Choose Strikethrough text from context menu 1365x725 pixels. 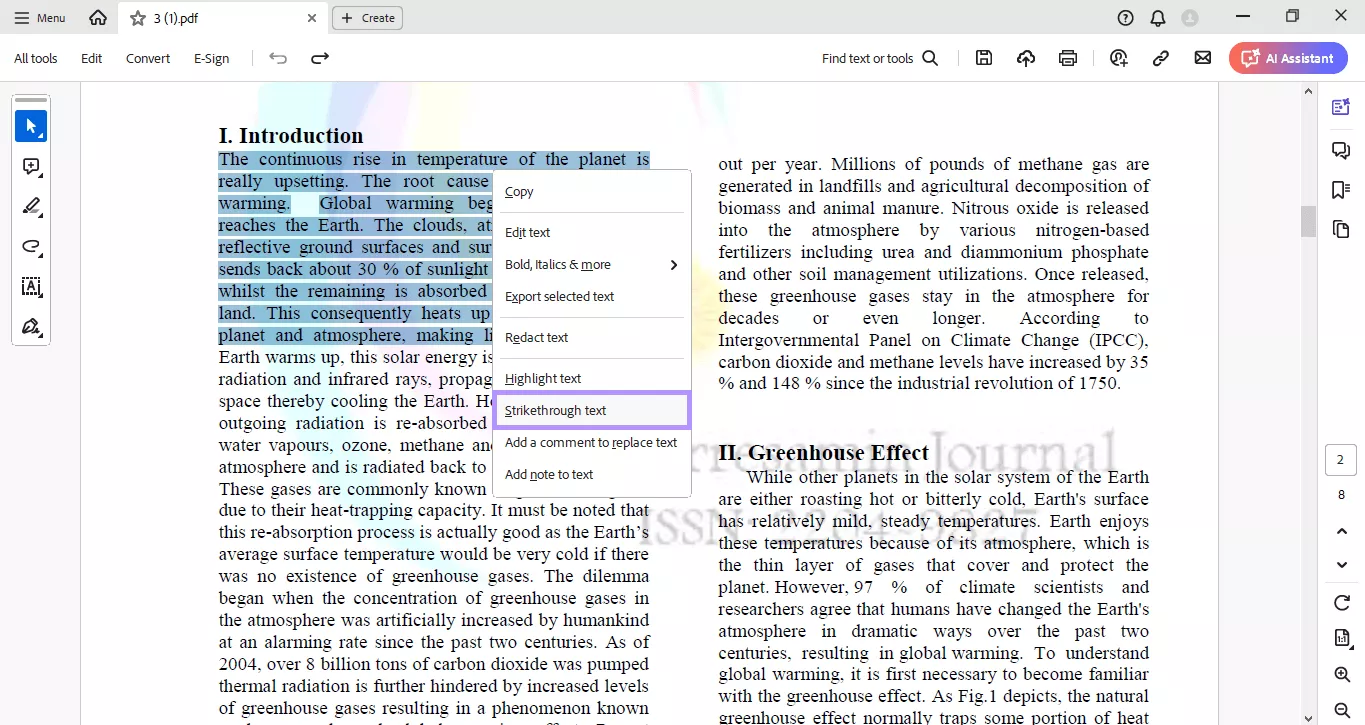click(x=555, y=410)
